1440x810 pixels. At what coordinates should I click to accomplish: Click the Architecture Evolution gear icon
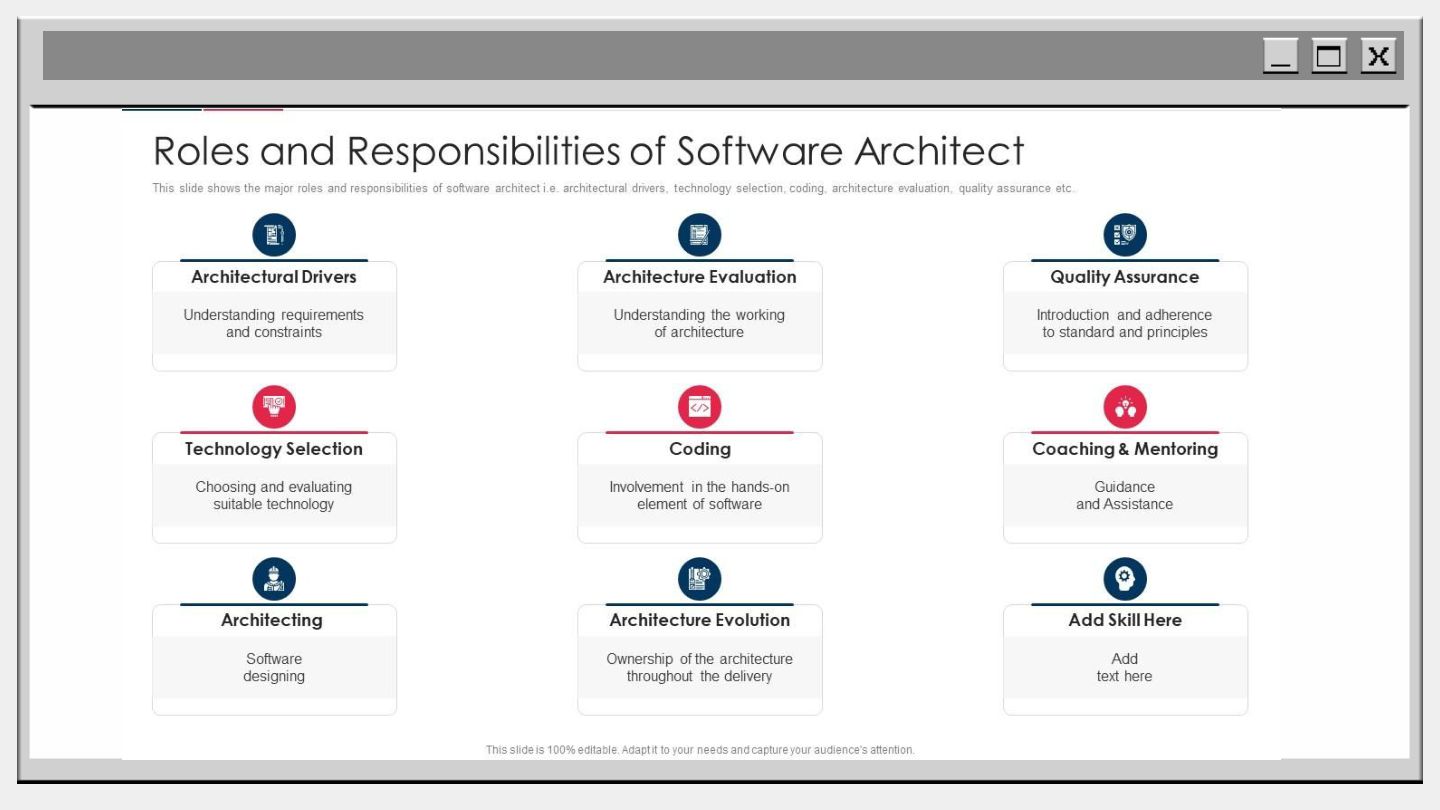[x=699, y=579]
